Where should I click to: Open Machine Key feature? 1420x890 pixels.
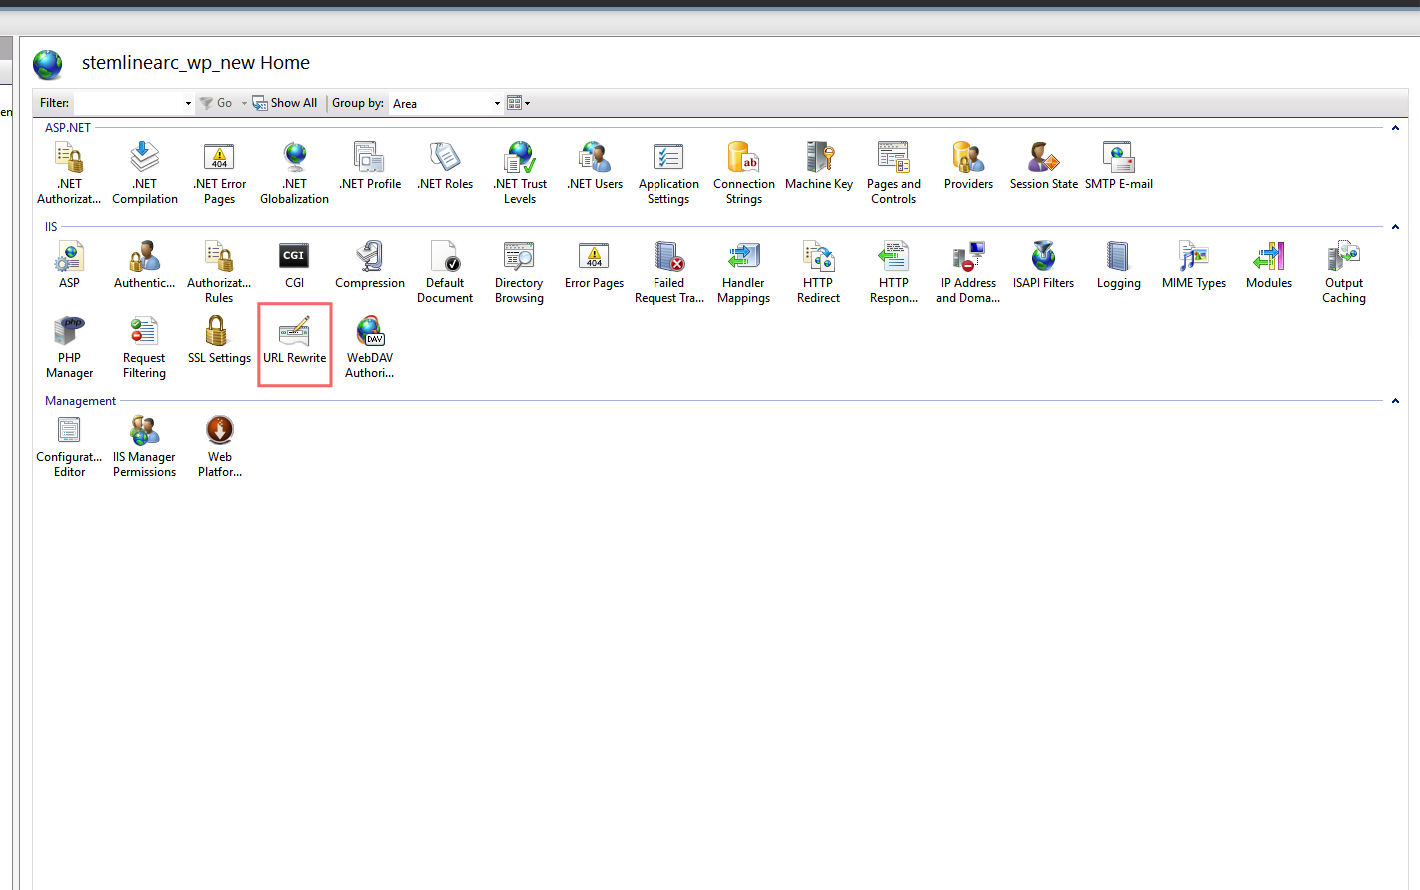click(x=819, y=166)
